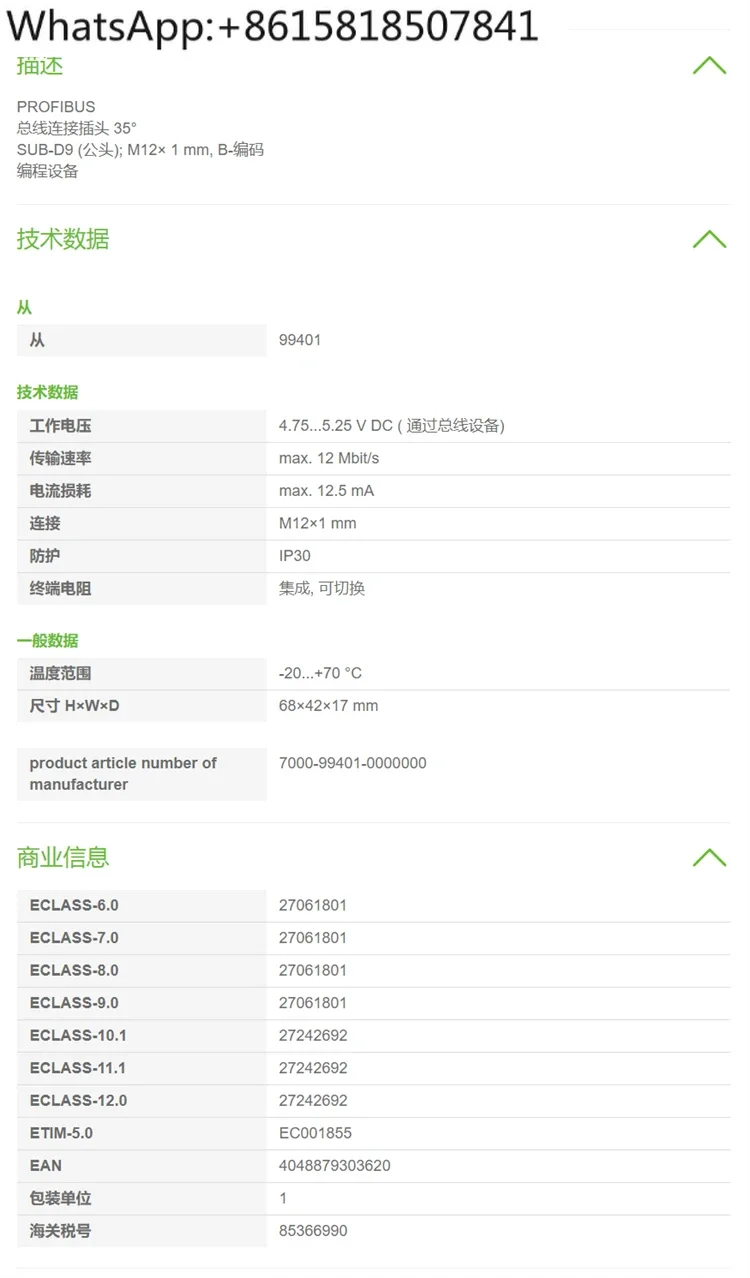Screen dimensions: 750x1278
Task: Click the max. 12.5 mA value
Action: coord(326,491)
